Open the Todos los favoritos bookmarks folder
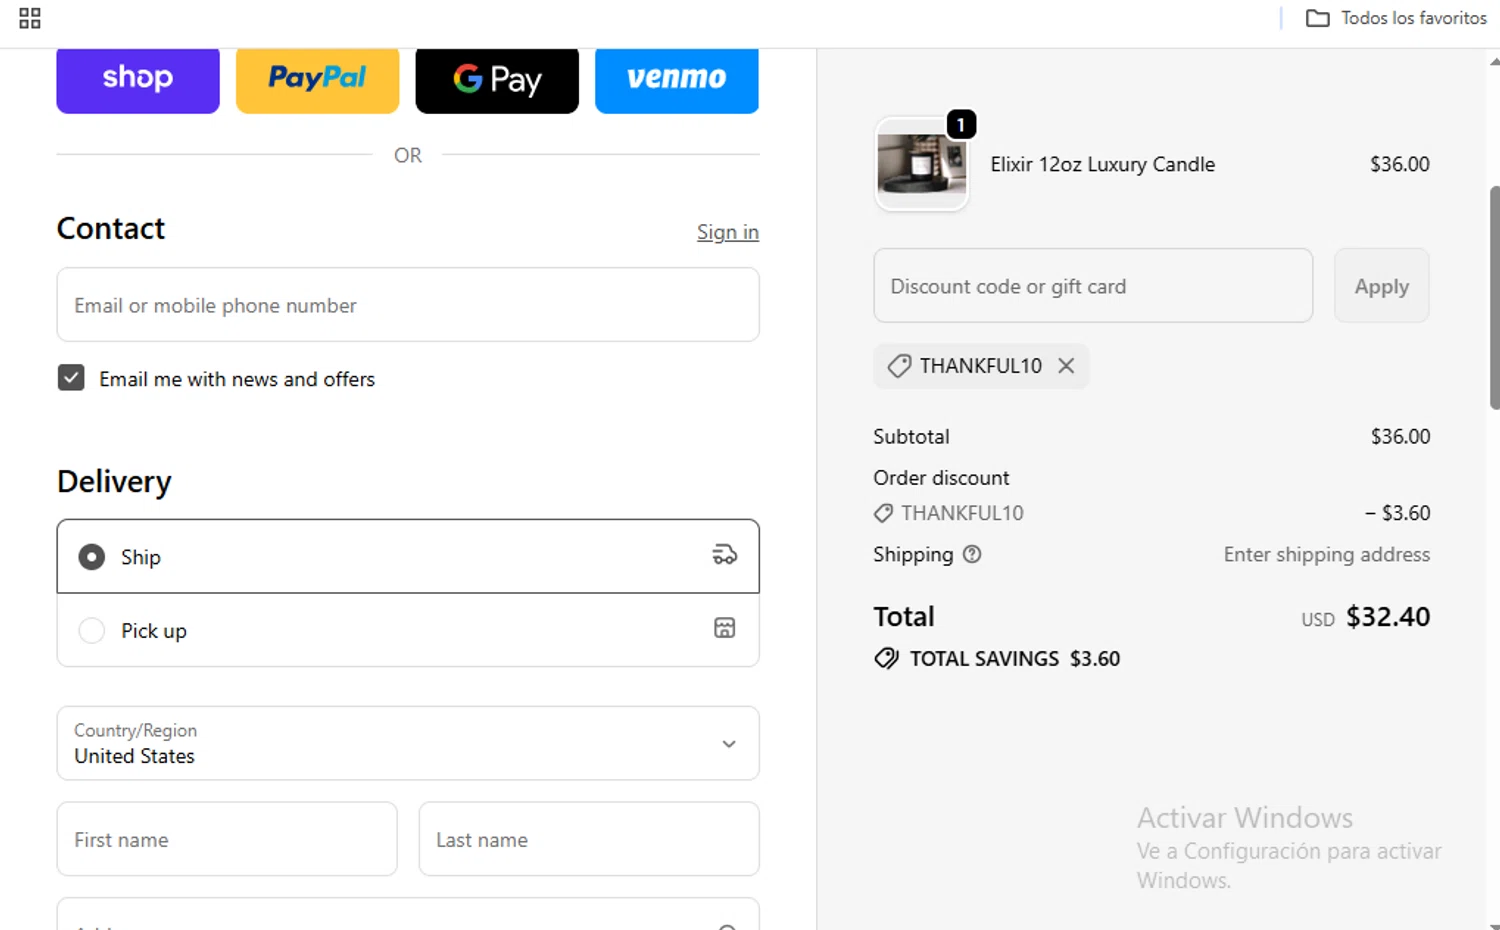 pyautogui.click(x=1396, y=18)
